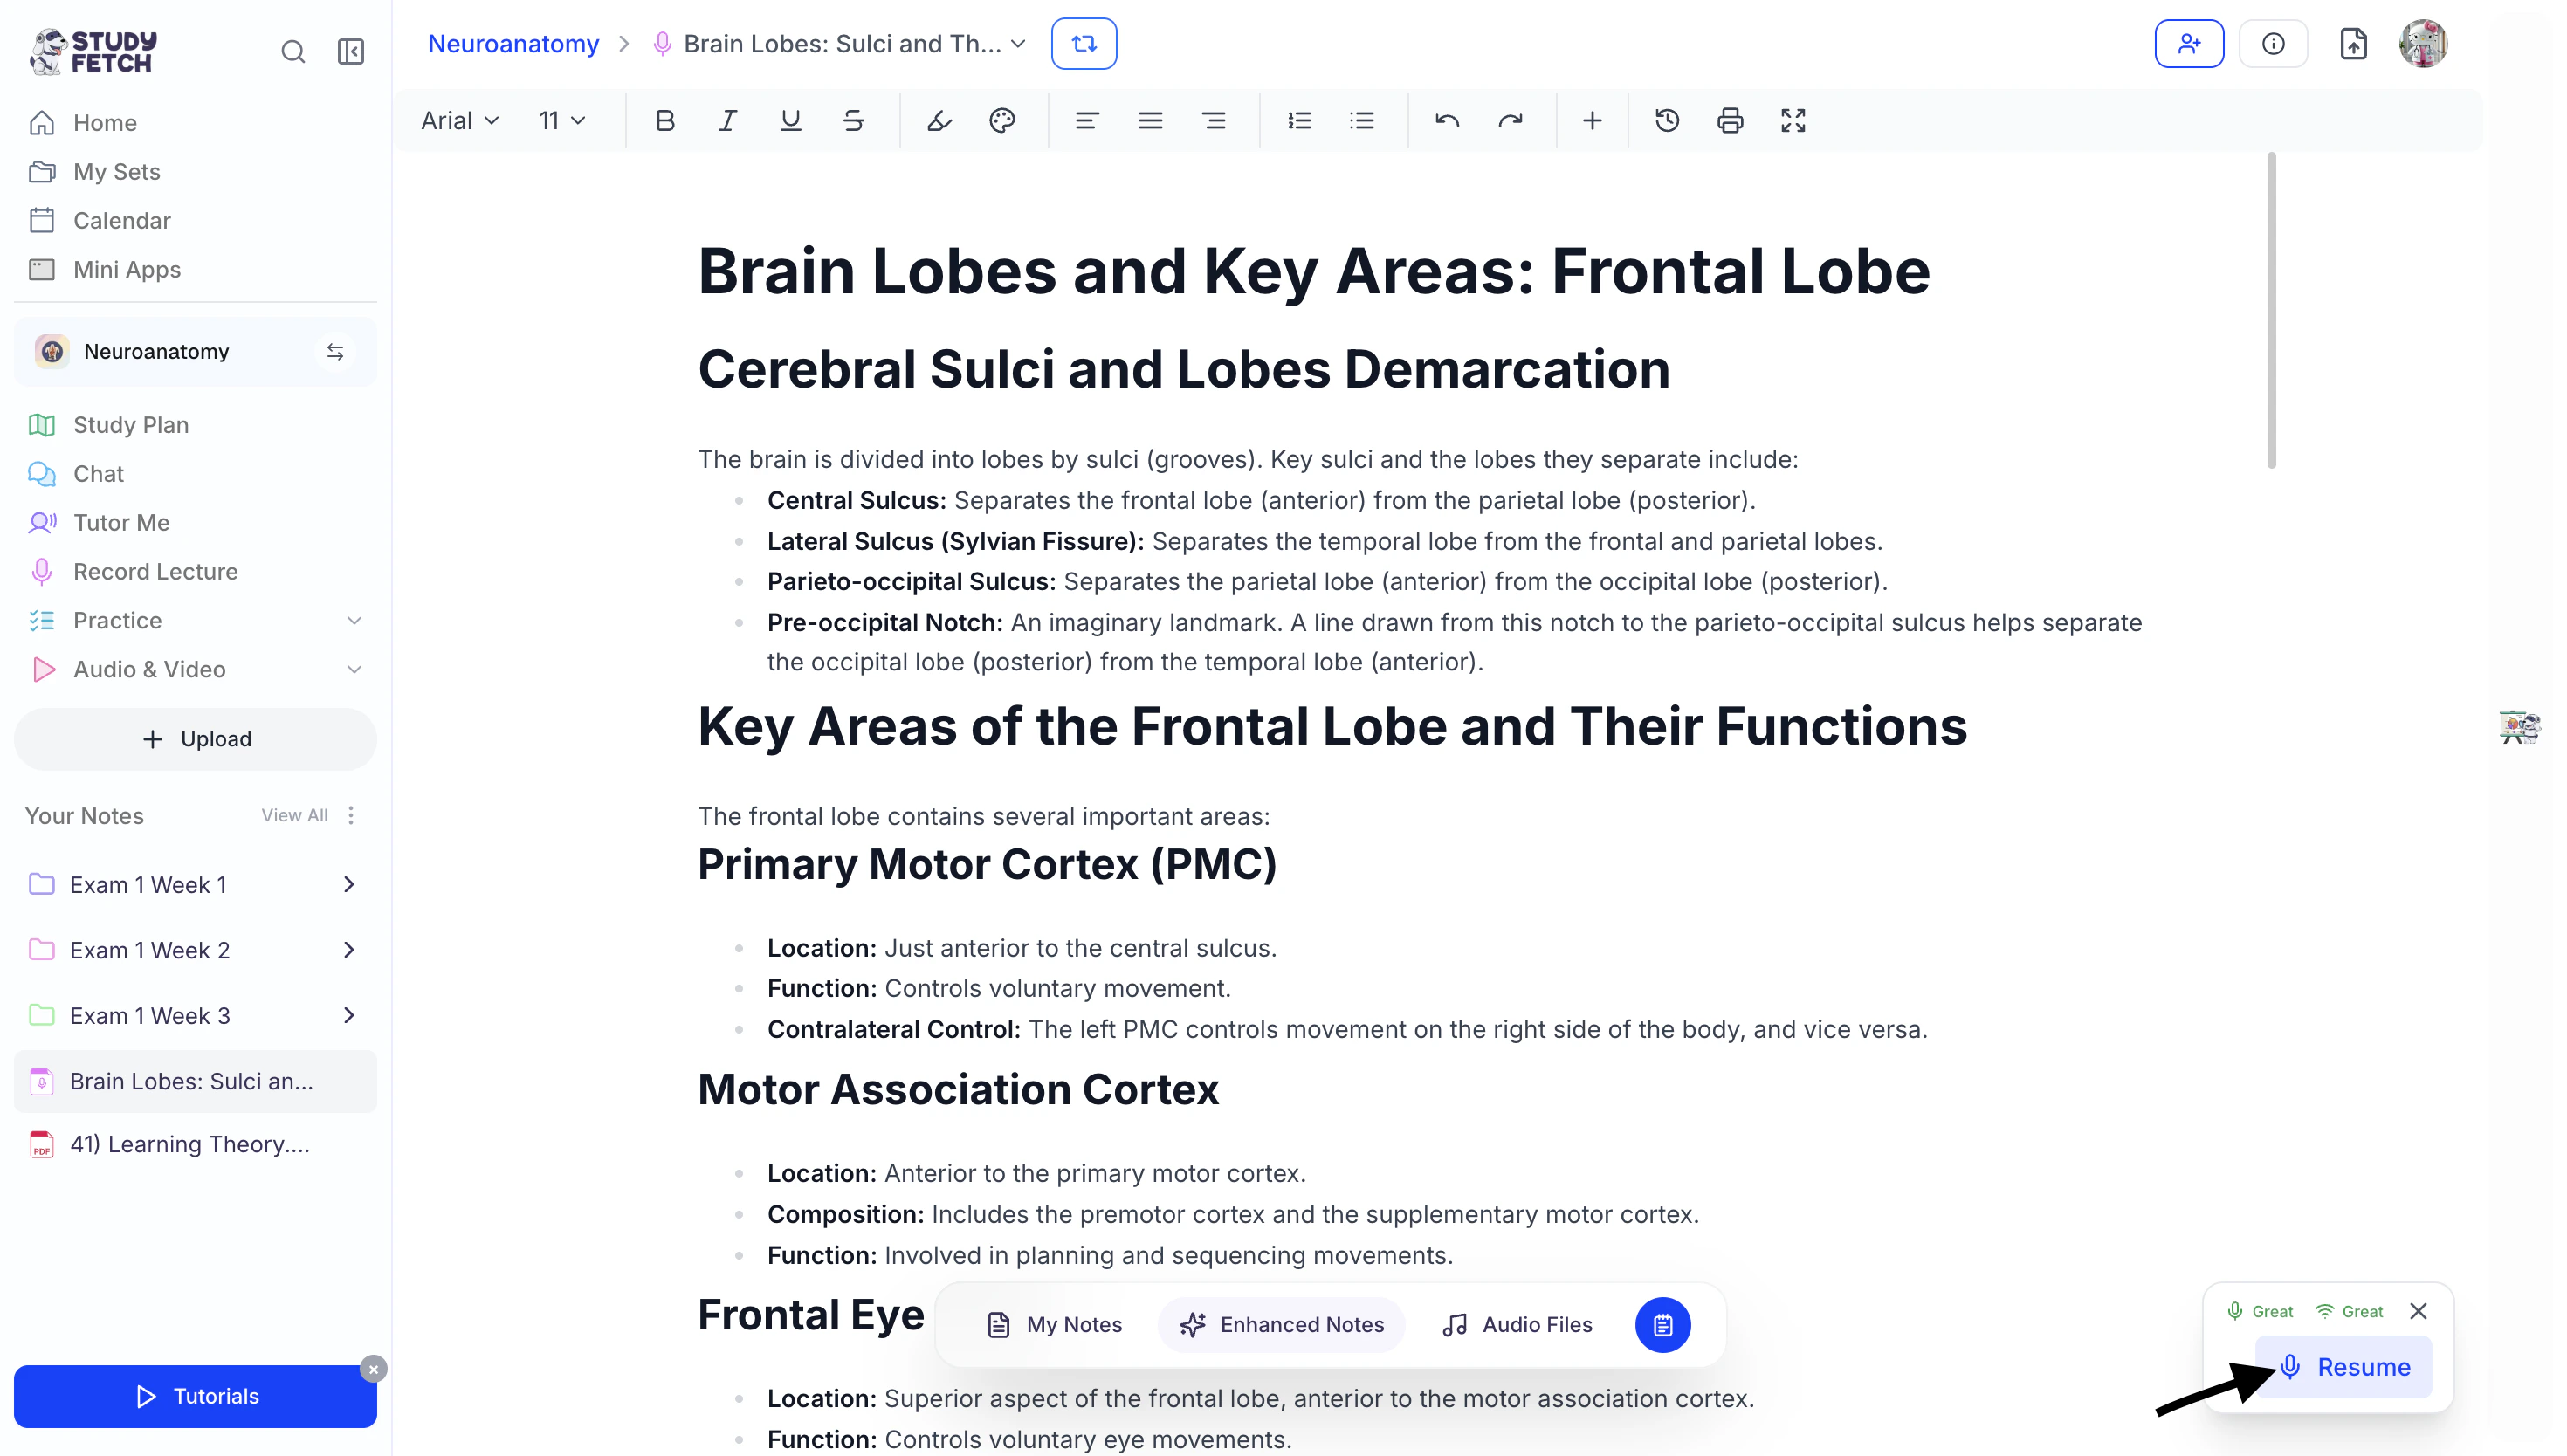2567x1456 pixels.
Task: Expand the Exam 1 Week 2 folder
Action: (x=349, y=950)
